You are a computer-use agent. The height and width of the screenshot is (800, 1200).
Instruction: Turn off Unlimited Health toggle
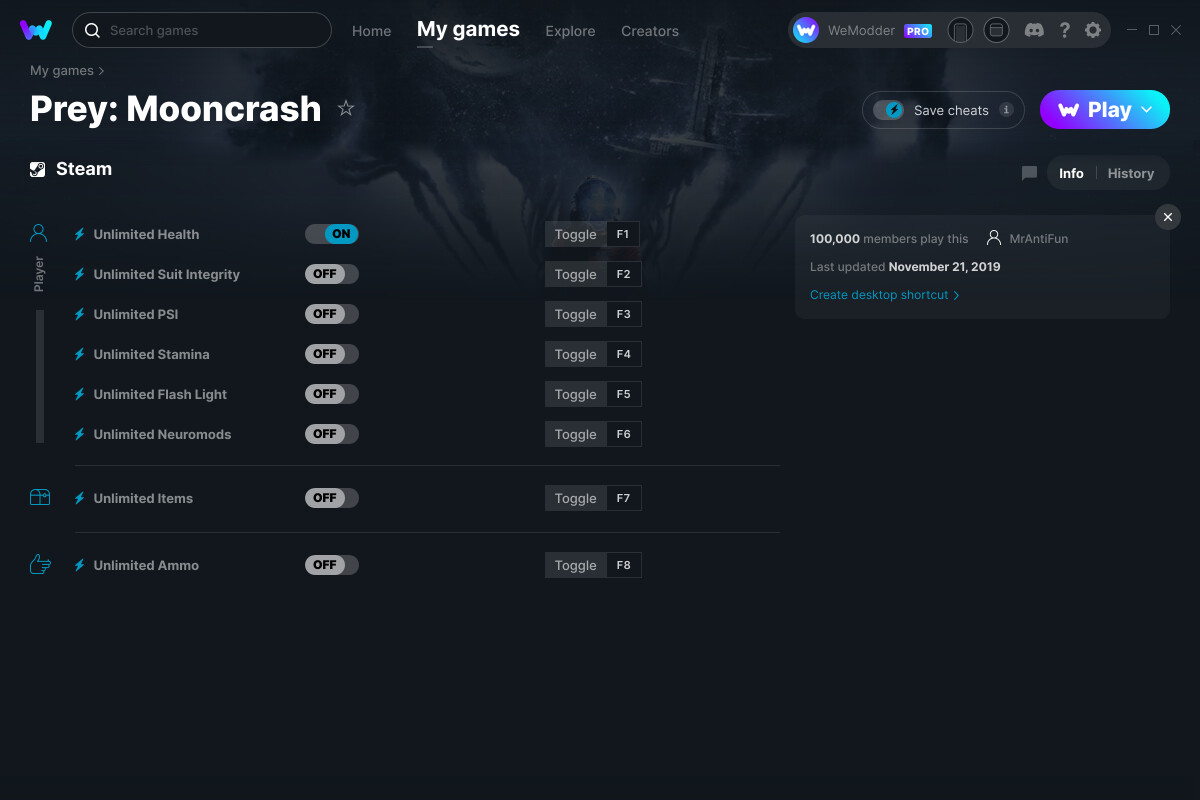point(332,234)
